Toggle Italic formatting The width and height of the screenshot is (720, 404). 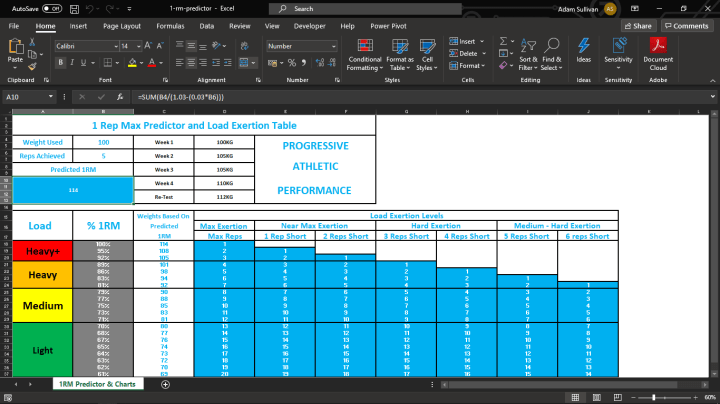tap(72, 63)
